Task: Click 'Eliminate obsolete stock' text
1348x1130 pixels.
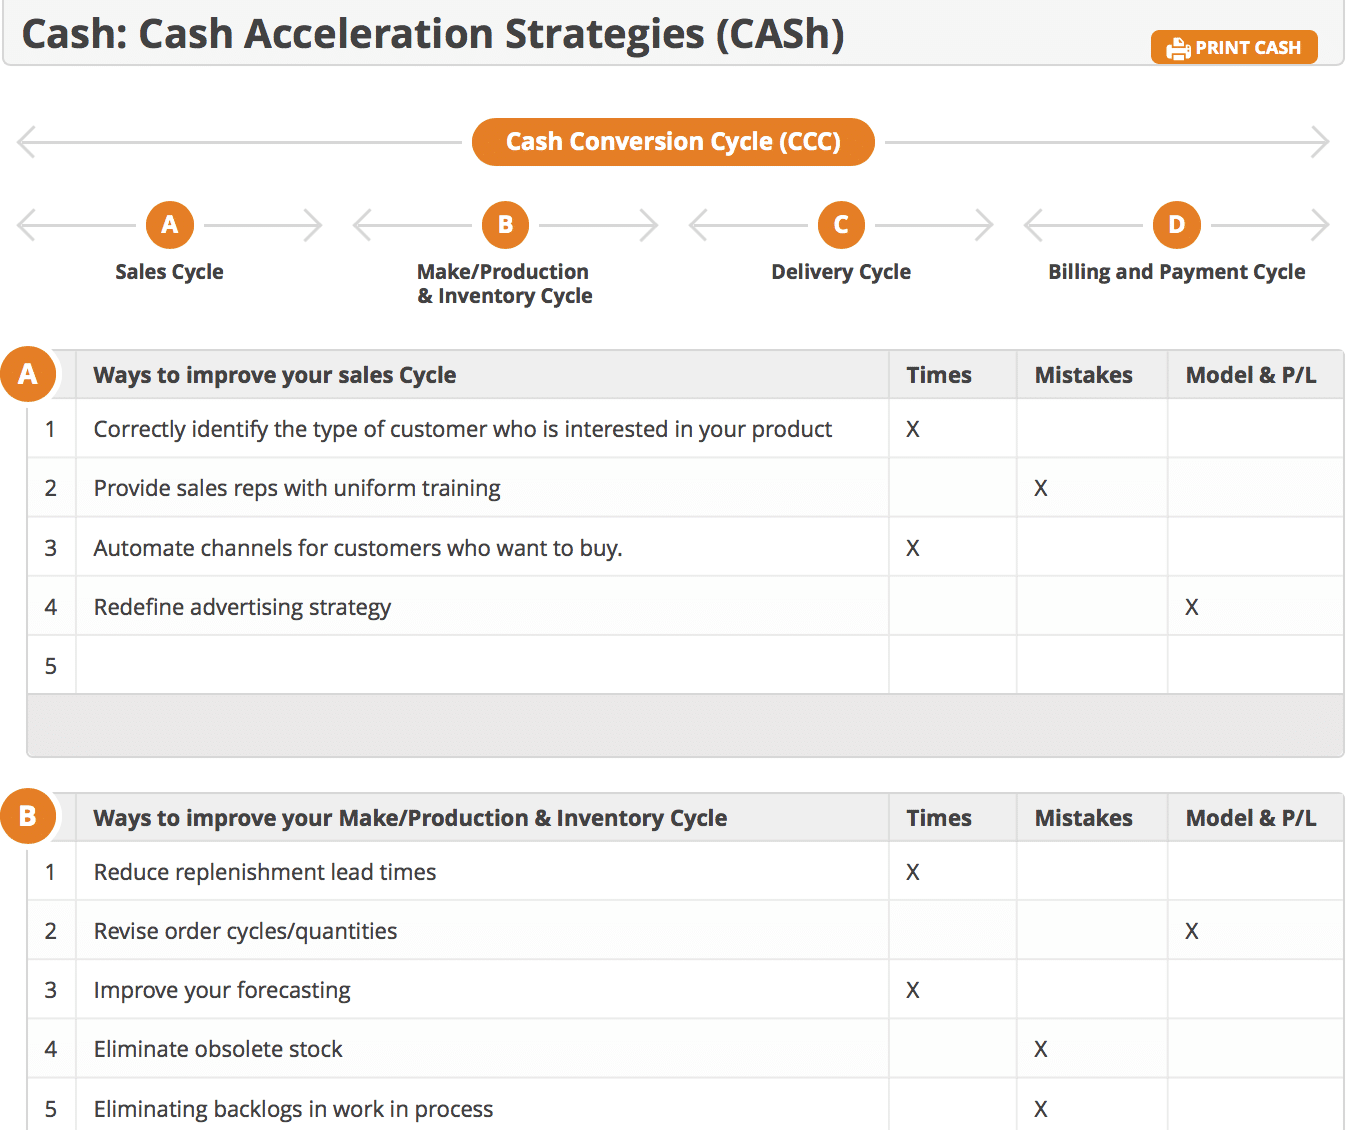Action: pos(218,1049)
